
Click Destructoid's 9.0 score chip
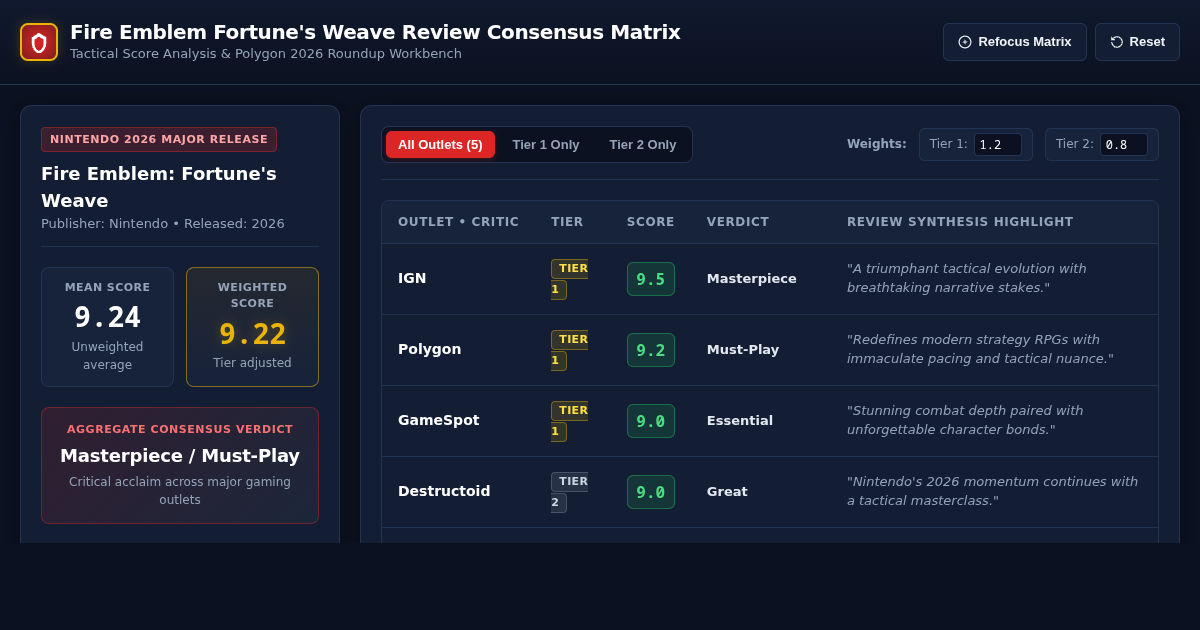pyautogui.click(x=651, y=492)
